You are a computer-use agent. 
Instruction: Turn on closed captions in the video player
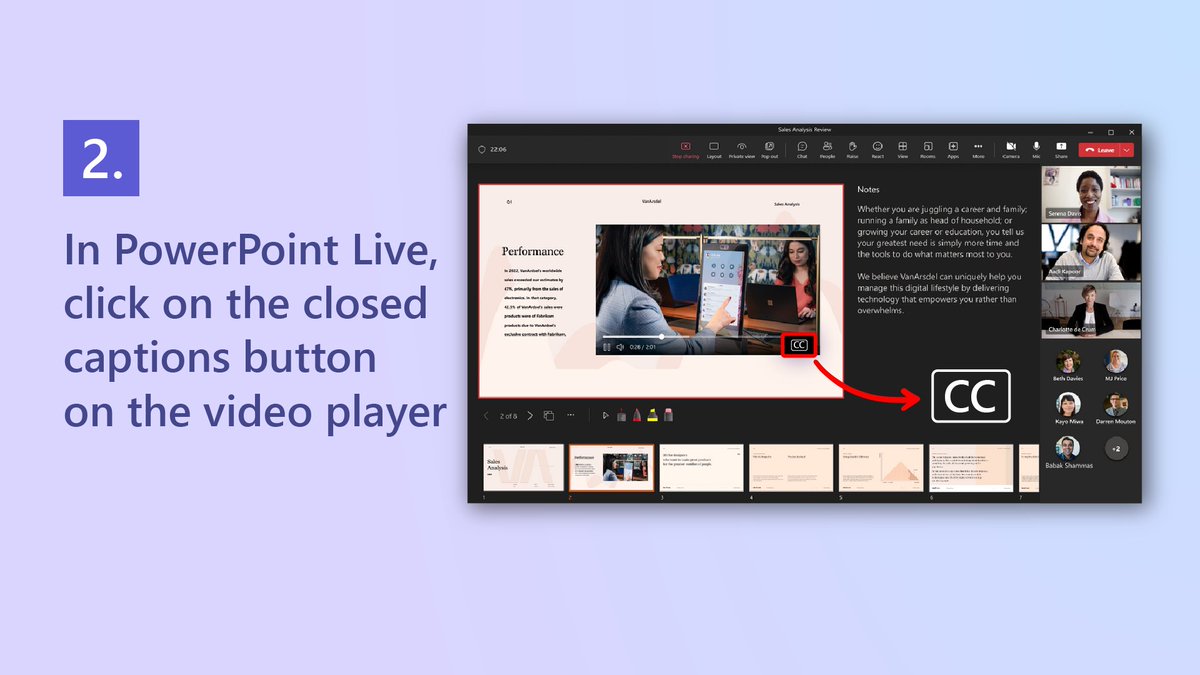(x=798, y=345)
